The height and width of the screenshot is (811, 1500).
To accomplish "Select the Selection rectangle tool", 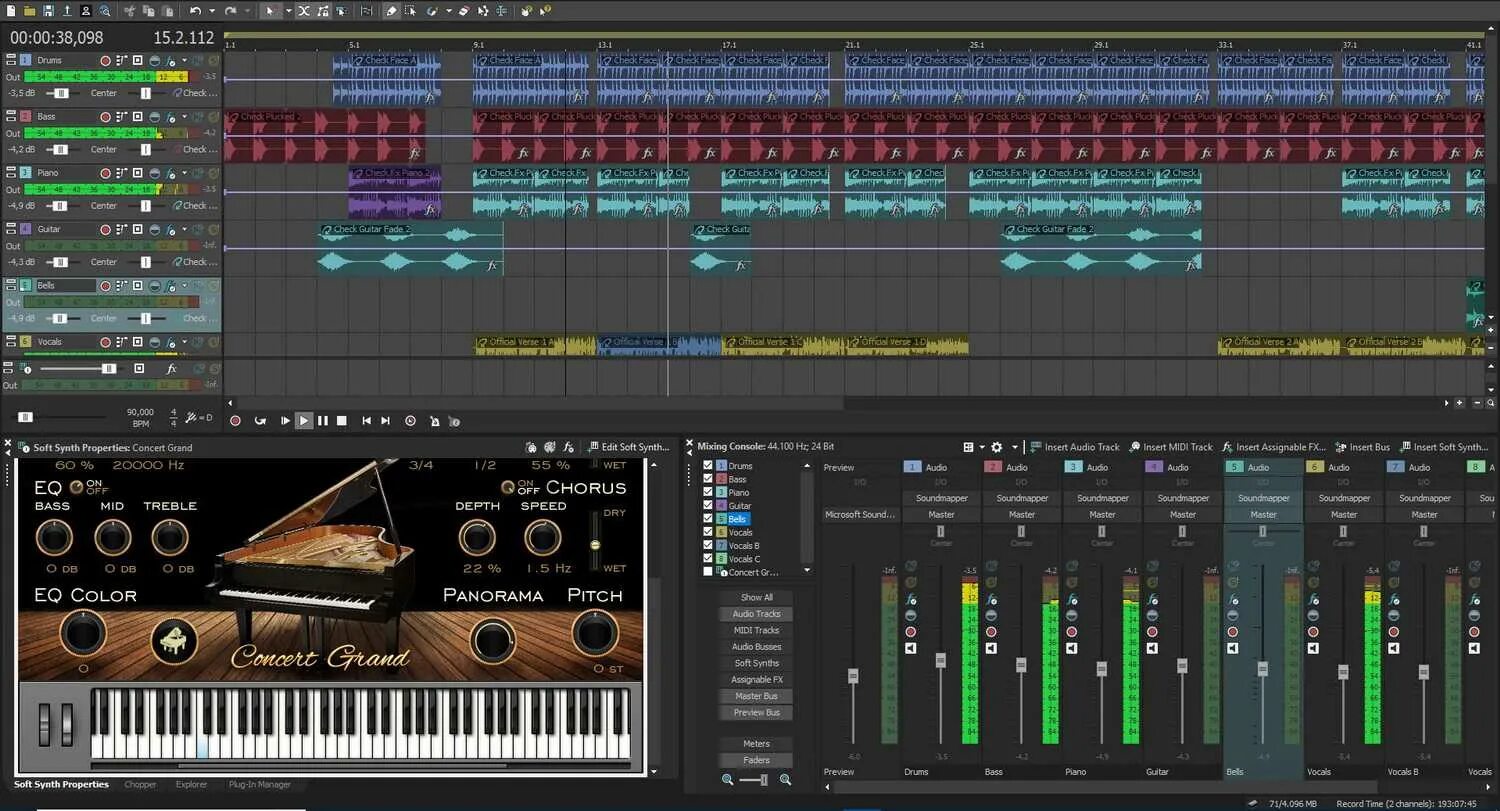I will pos(411,11).
